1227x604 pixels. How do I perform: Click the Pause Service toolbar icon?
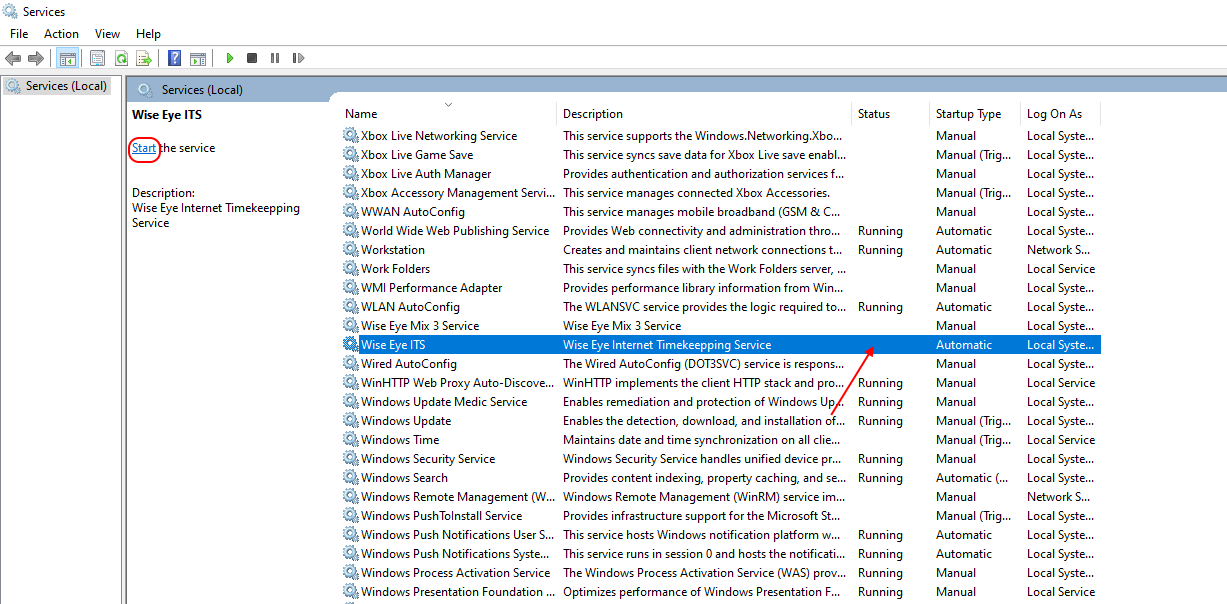[x=275, y=59]
